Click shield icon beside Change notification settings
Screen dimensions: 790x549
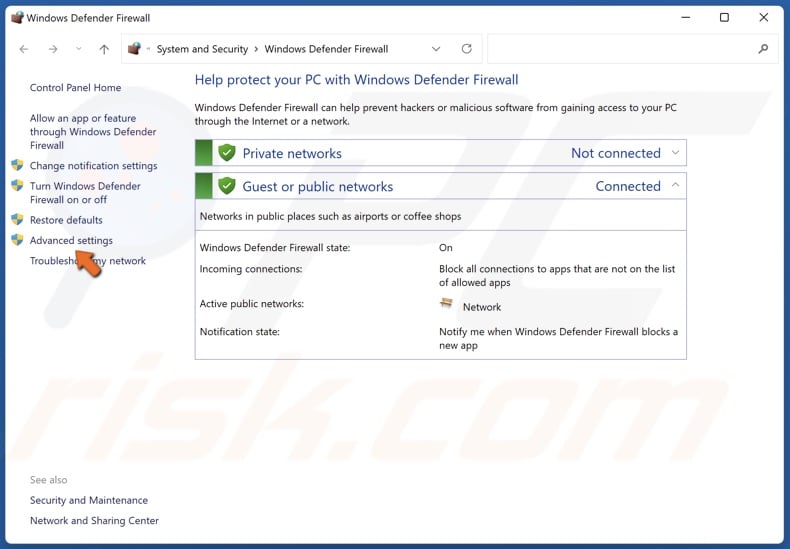point(17,165)
